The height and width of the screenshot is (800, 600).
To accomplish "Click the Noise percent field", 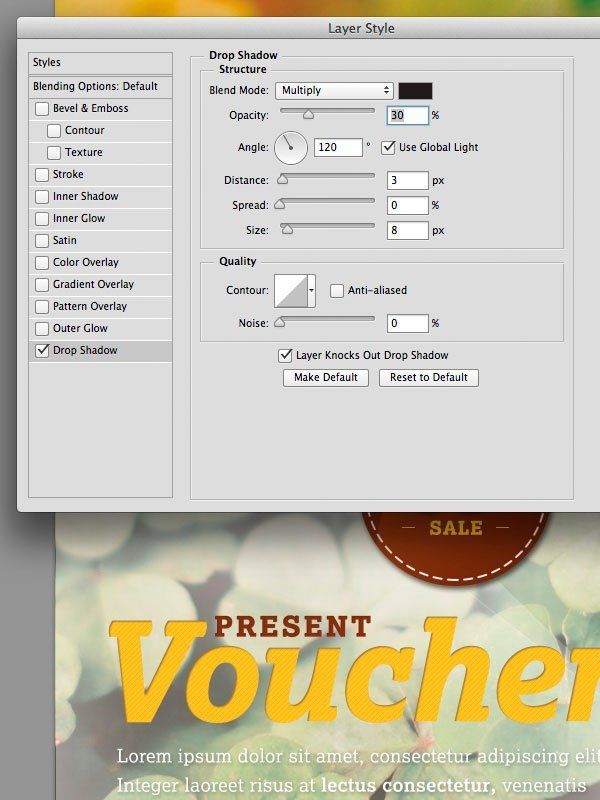I will click(x=408, y=323).
